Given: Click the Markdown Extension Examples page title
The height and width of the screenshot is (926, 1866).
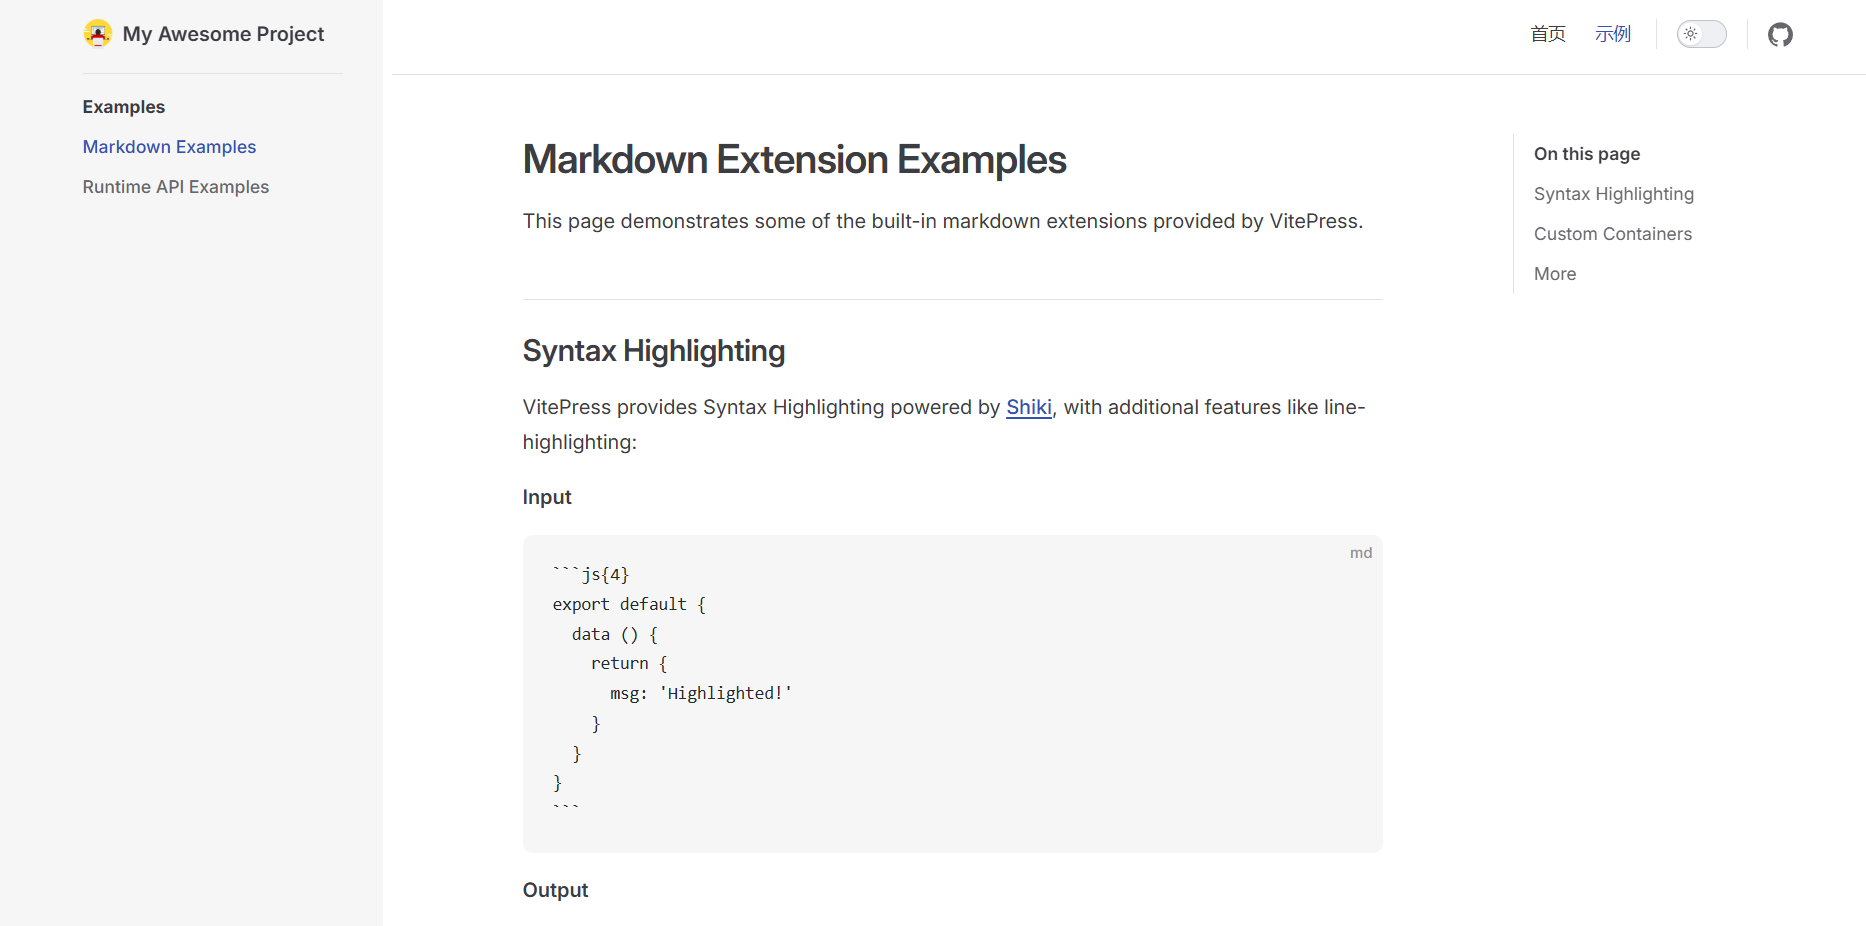Looking at the screenshot, I should tap(794, 160).
